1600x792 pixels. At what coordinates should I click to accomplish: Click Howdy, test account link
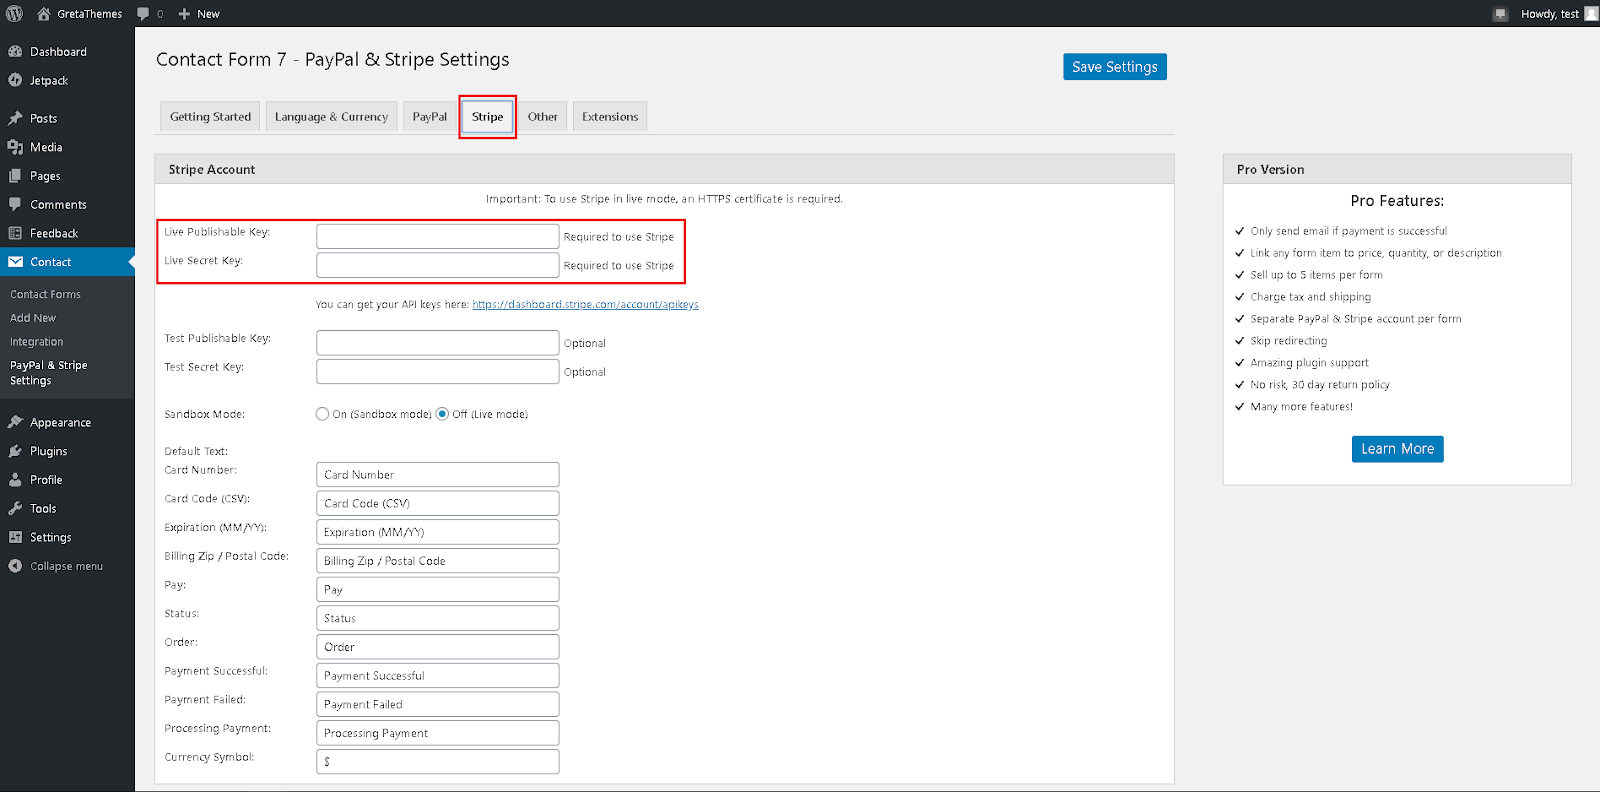click(x=1550, y=14)
